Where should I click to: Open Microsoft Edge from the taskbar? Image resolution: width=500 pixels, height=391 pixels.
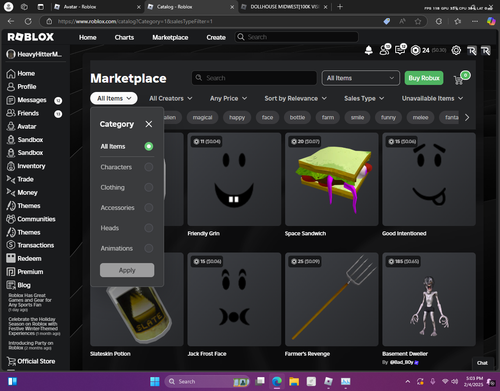(277, 381)
